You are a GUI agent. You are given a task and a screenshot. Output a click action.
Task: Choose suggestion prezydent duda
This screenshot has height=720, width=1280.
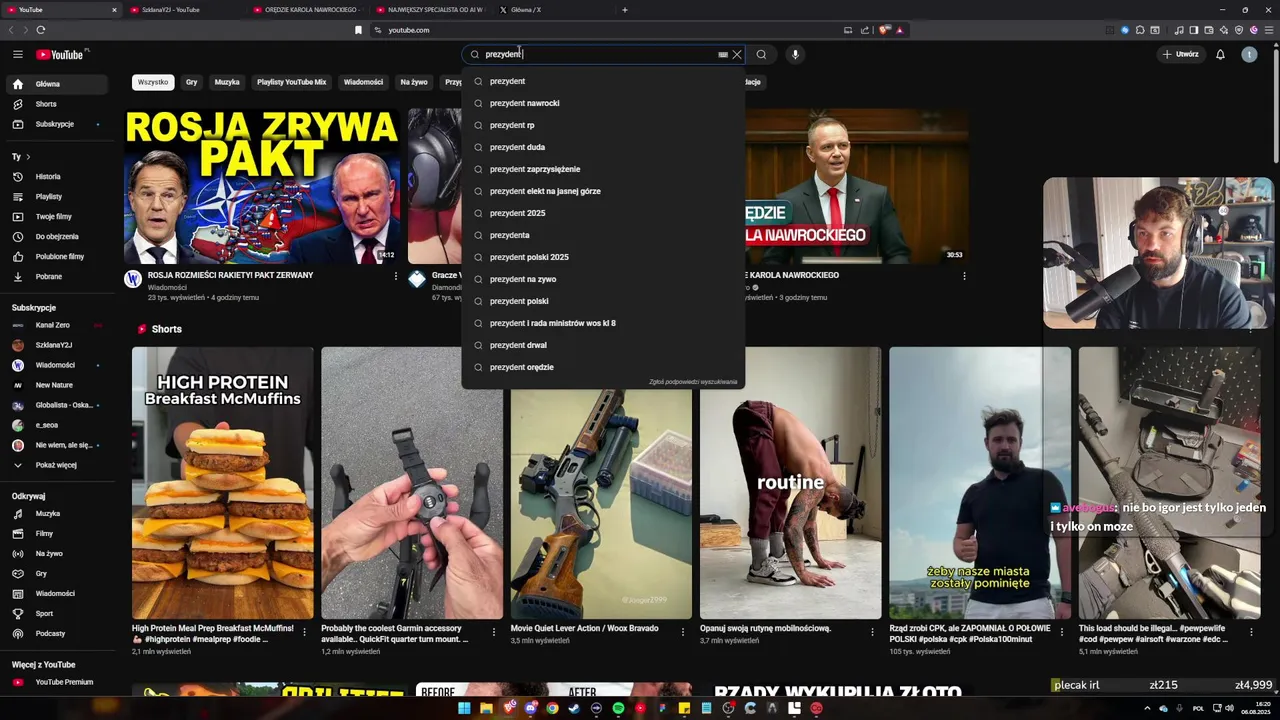pos(603,147)
